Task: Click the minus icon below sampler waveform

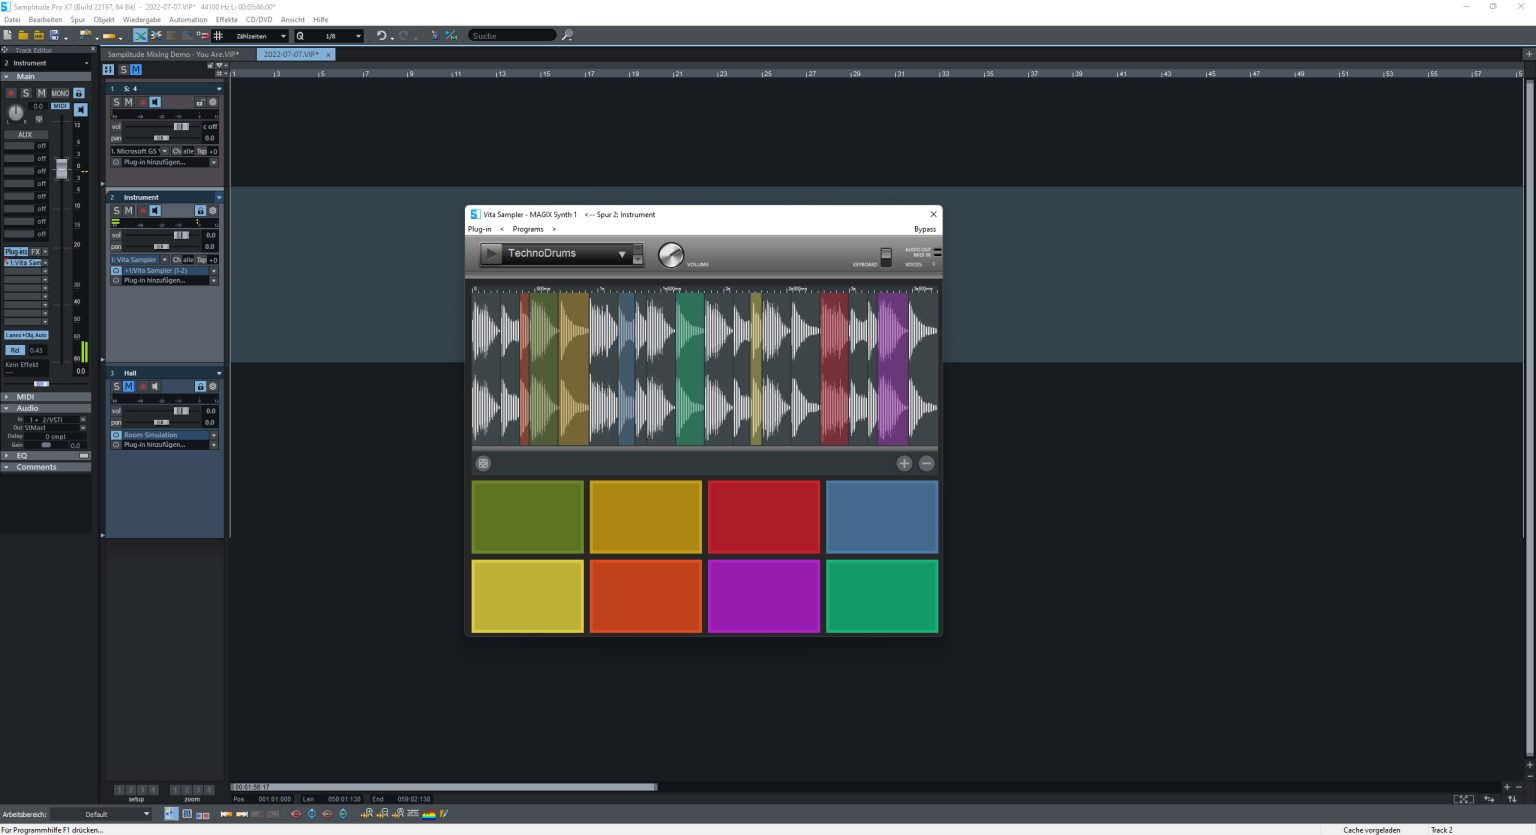Action: (926, 463)
